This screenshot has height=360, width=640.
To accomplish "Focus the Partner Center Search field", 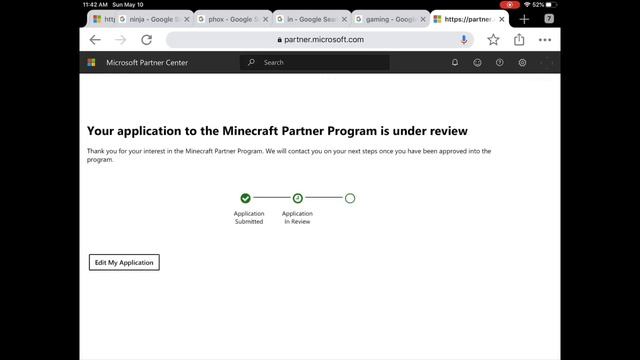I will tap(314, 62).
